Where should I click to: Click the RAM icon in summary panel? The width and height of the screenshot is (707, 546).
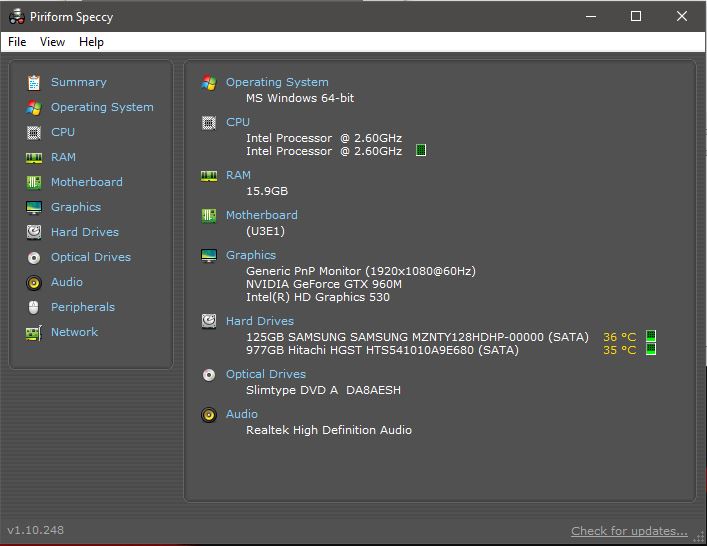(209, 176)
